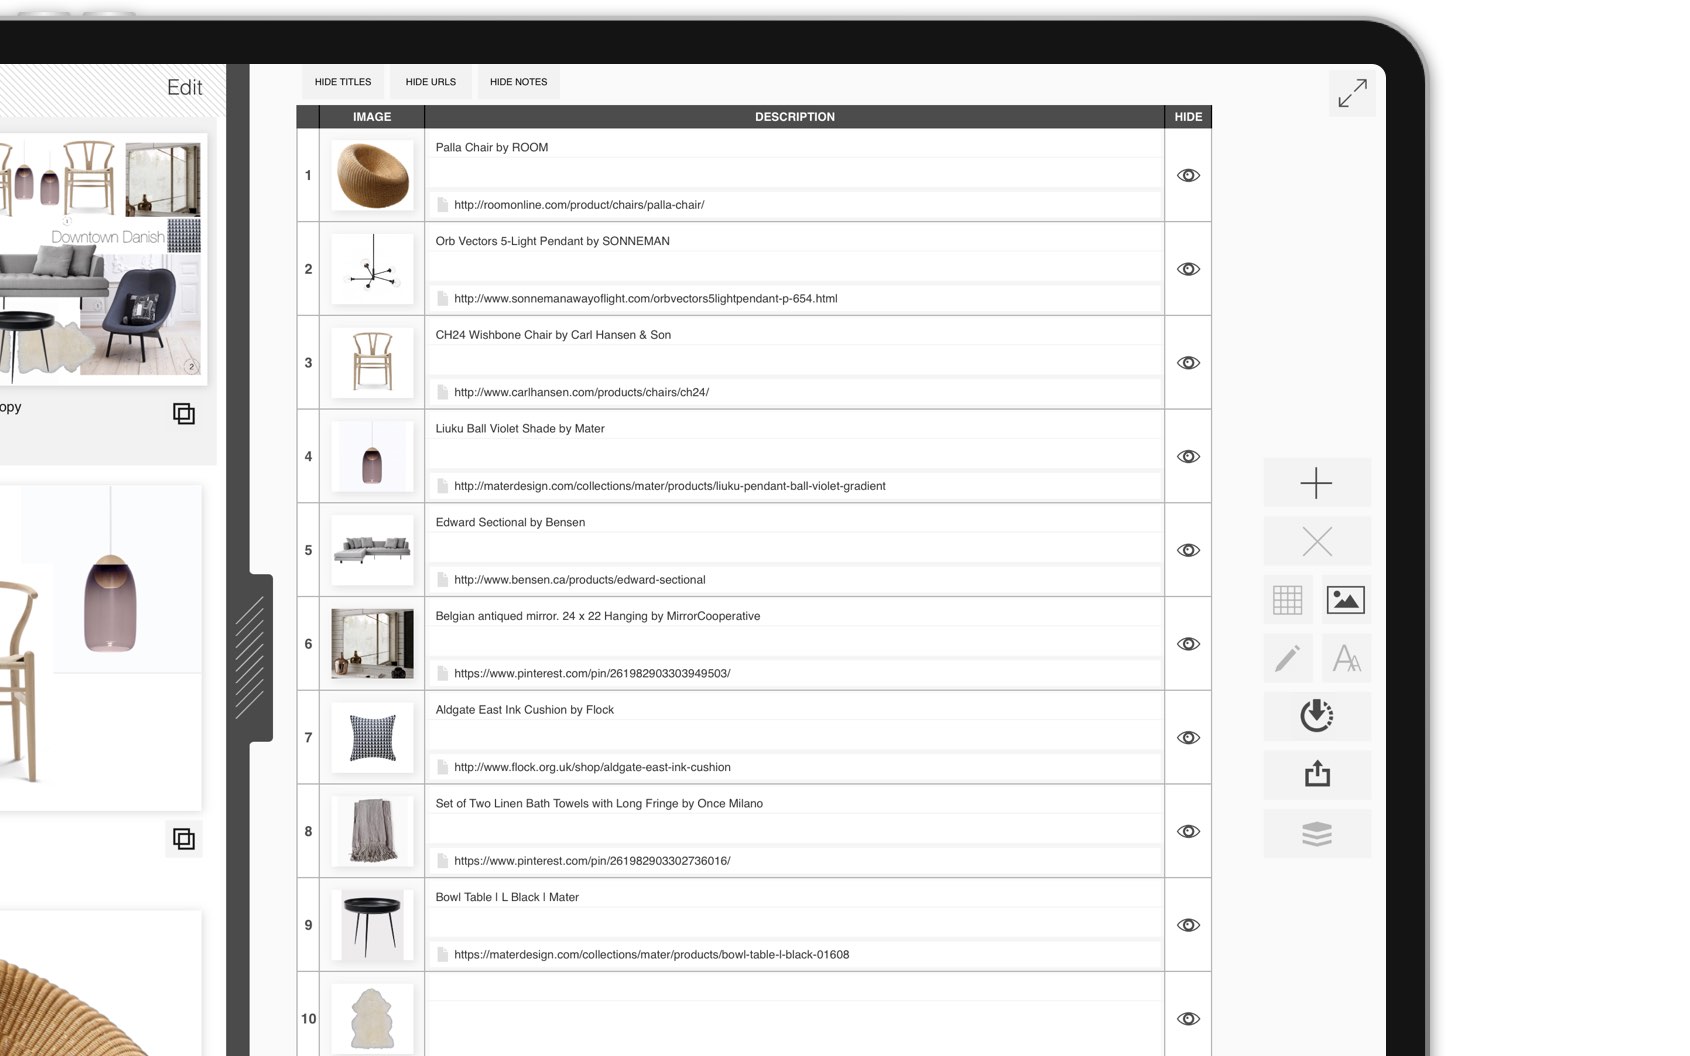The image size is (1690, 1056).
Task: Hide the Belgian antiqued mirror row
Action: [1188, 644]
